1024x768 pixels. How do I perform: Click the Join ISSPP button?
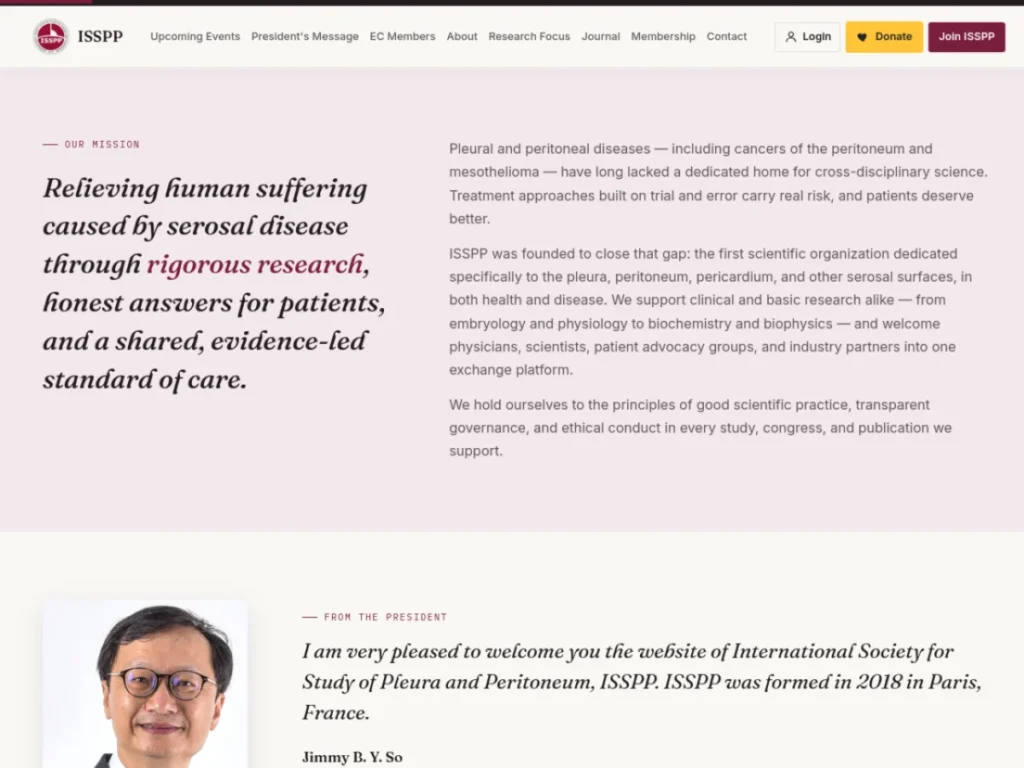click(x=967, y=37)
